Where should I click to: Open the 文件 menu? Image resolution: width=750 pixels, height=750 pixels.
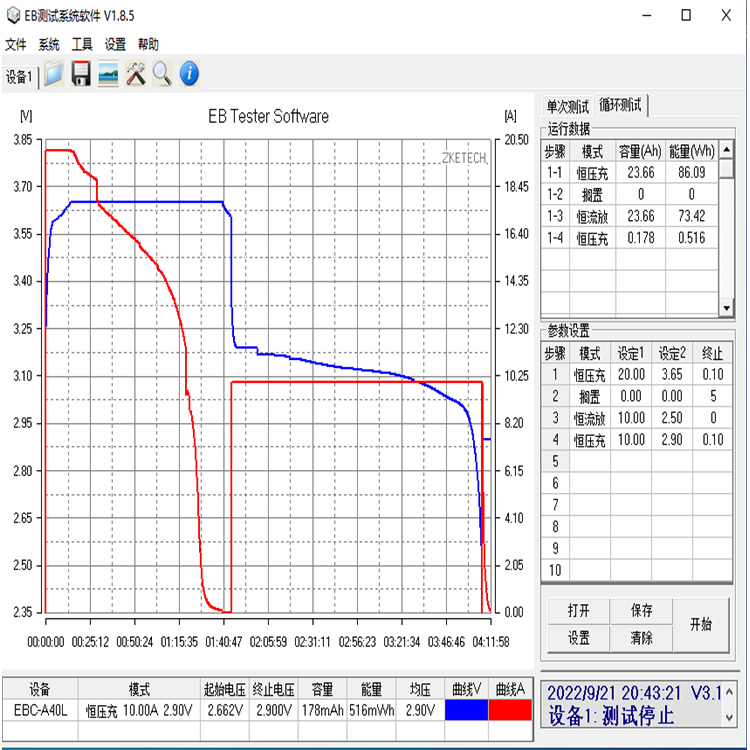click(16, 45)
